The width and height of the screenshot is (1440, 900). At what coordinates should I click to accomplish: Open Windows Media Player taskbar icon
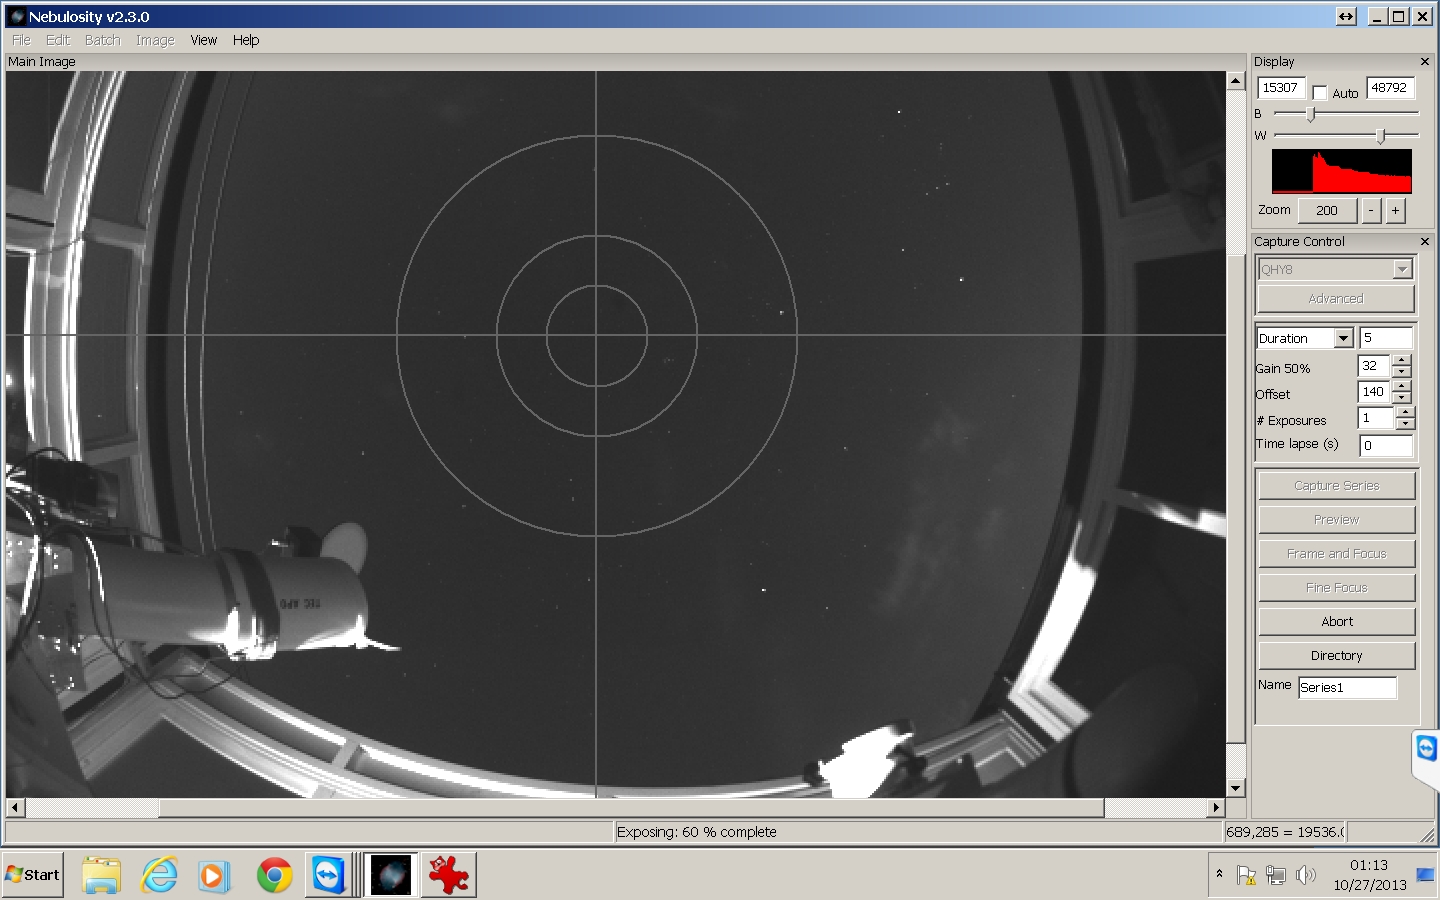tap(213, 875)
